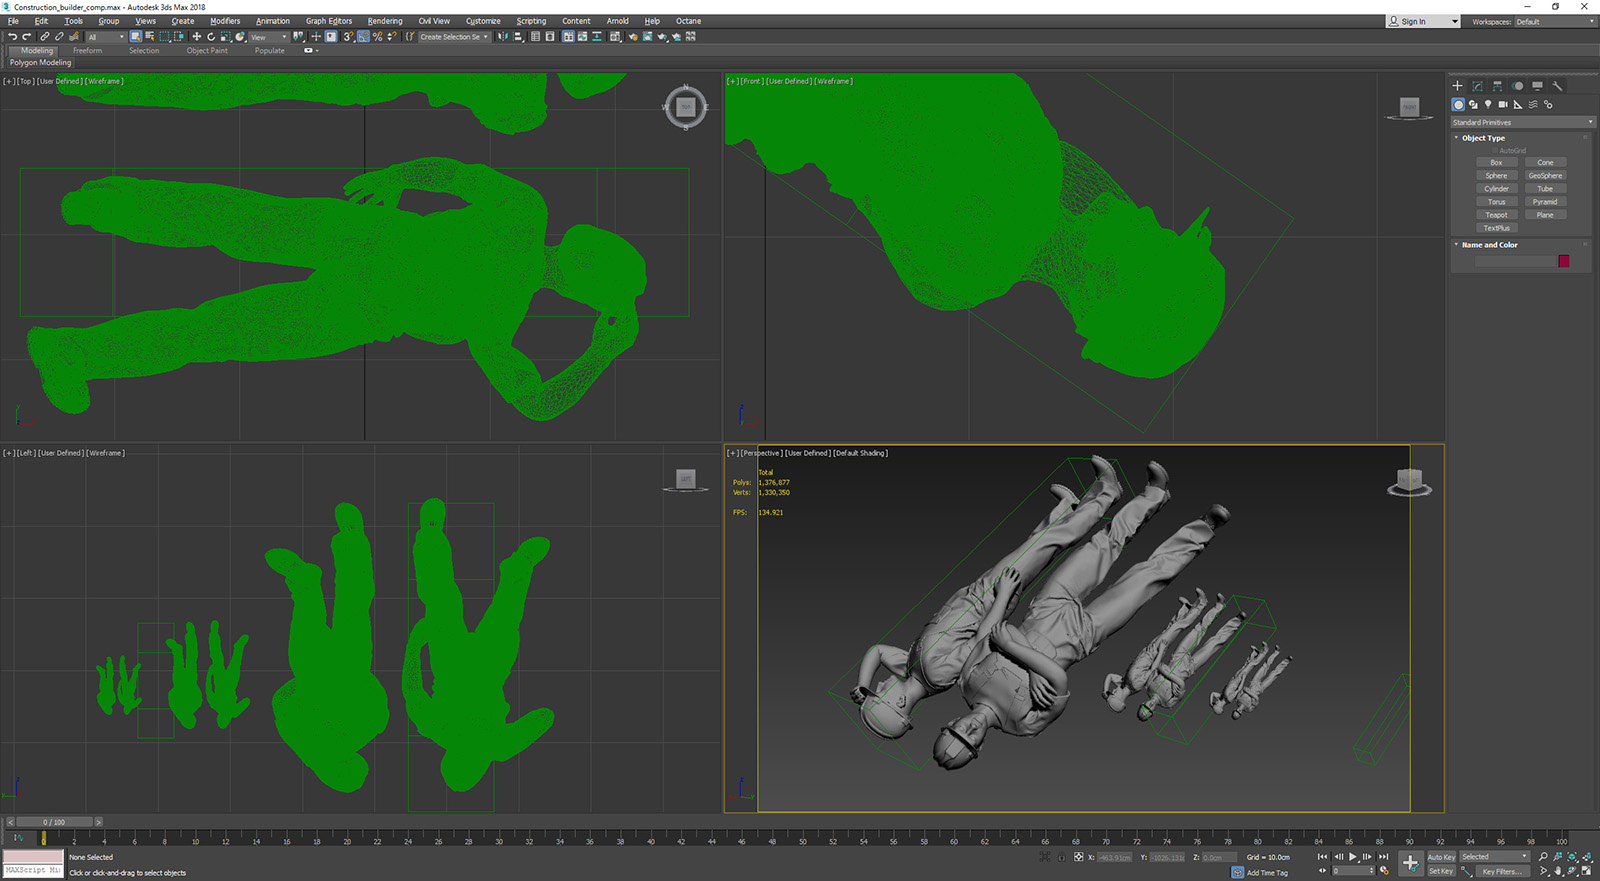
Task: Click the Top viewport ViewCube compass
Action: [x=685, y=107]
